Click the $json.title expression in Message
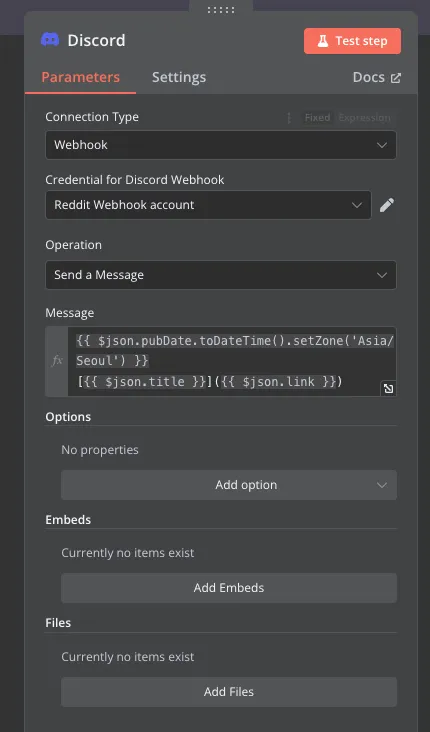 145,382
